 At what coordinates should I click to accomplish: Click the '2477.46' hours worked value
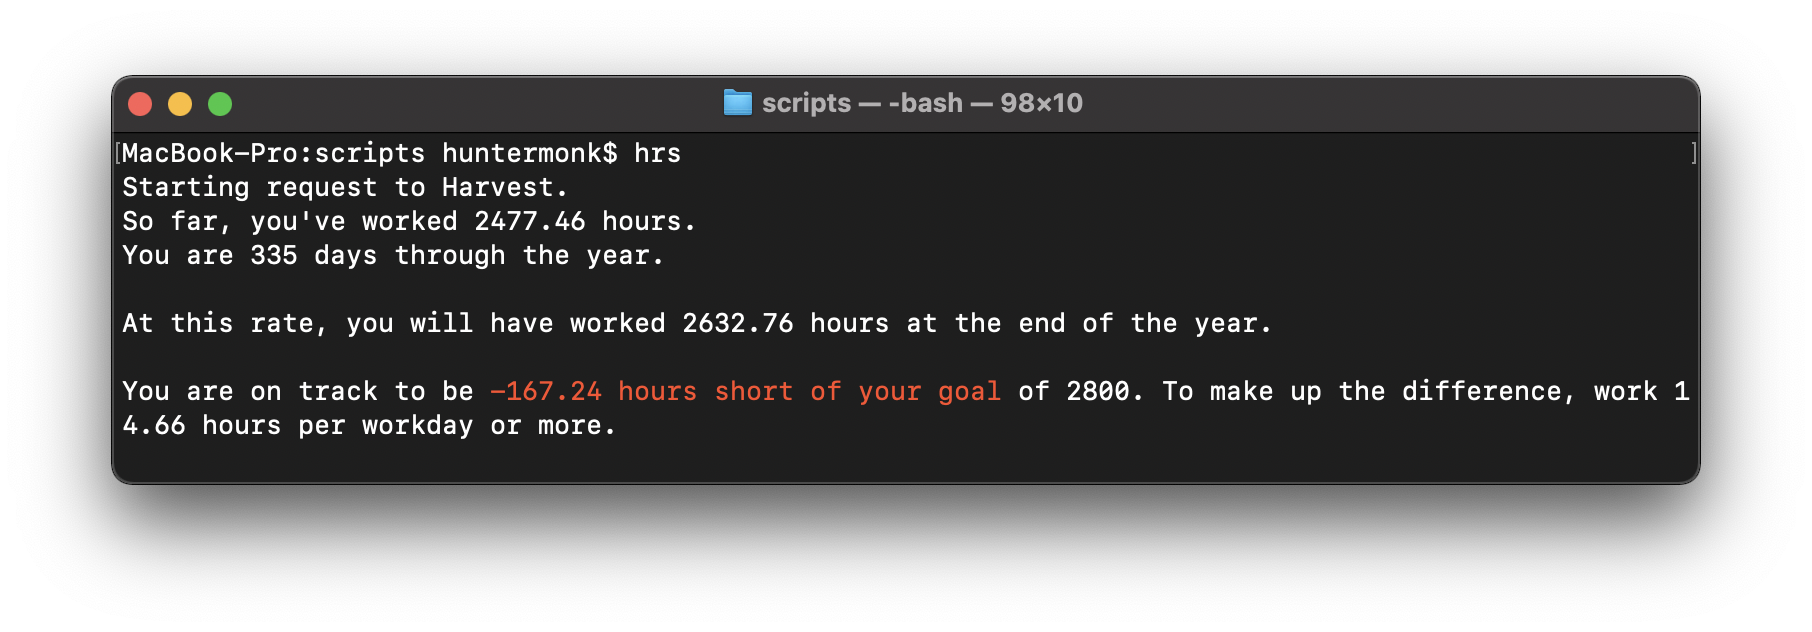(x=529, y=221)
